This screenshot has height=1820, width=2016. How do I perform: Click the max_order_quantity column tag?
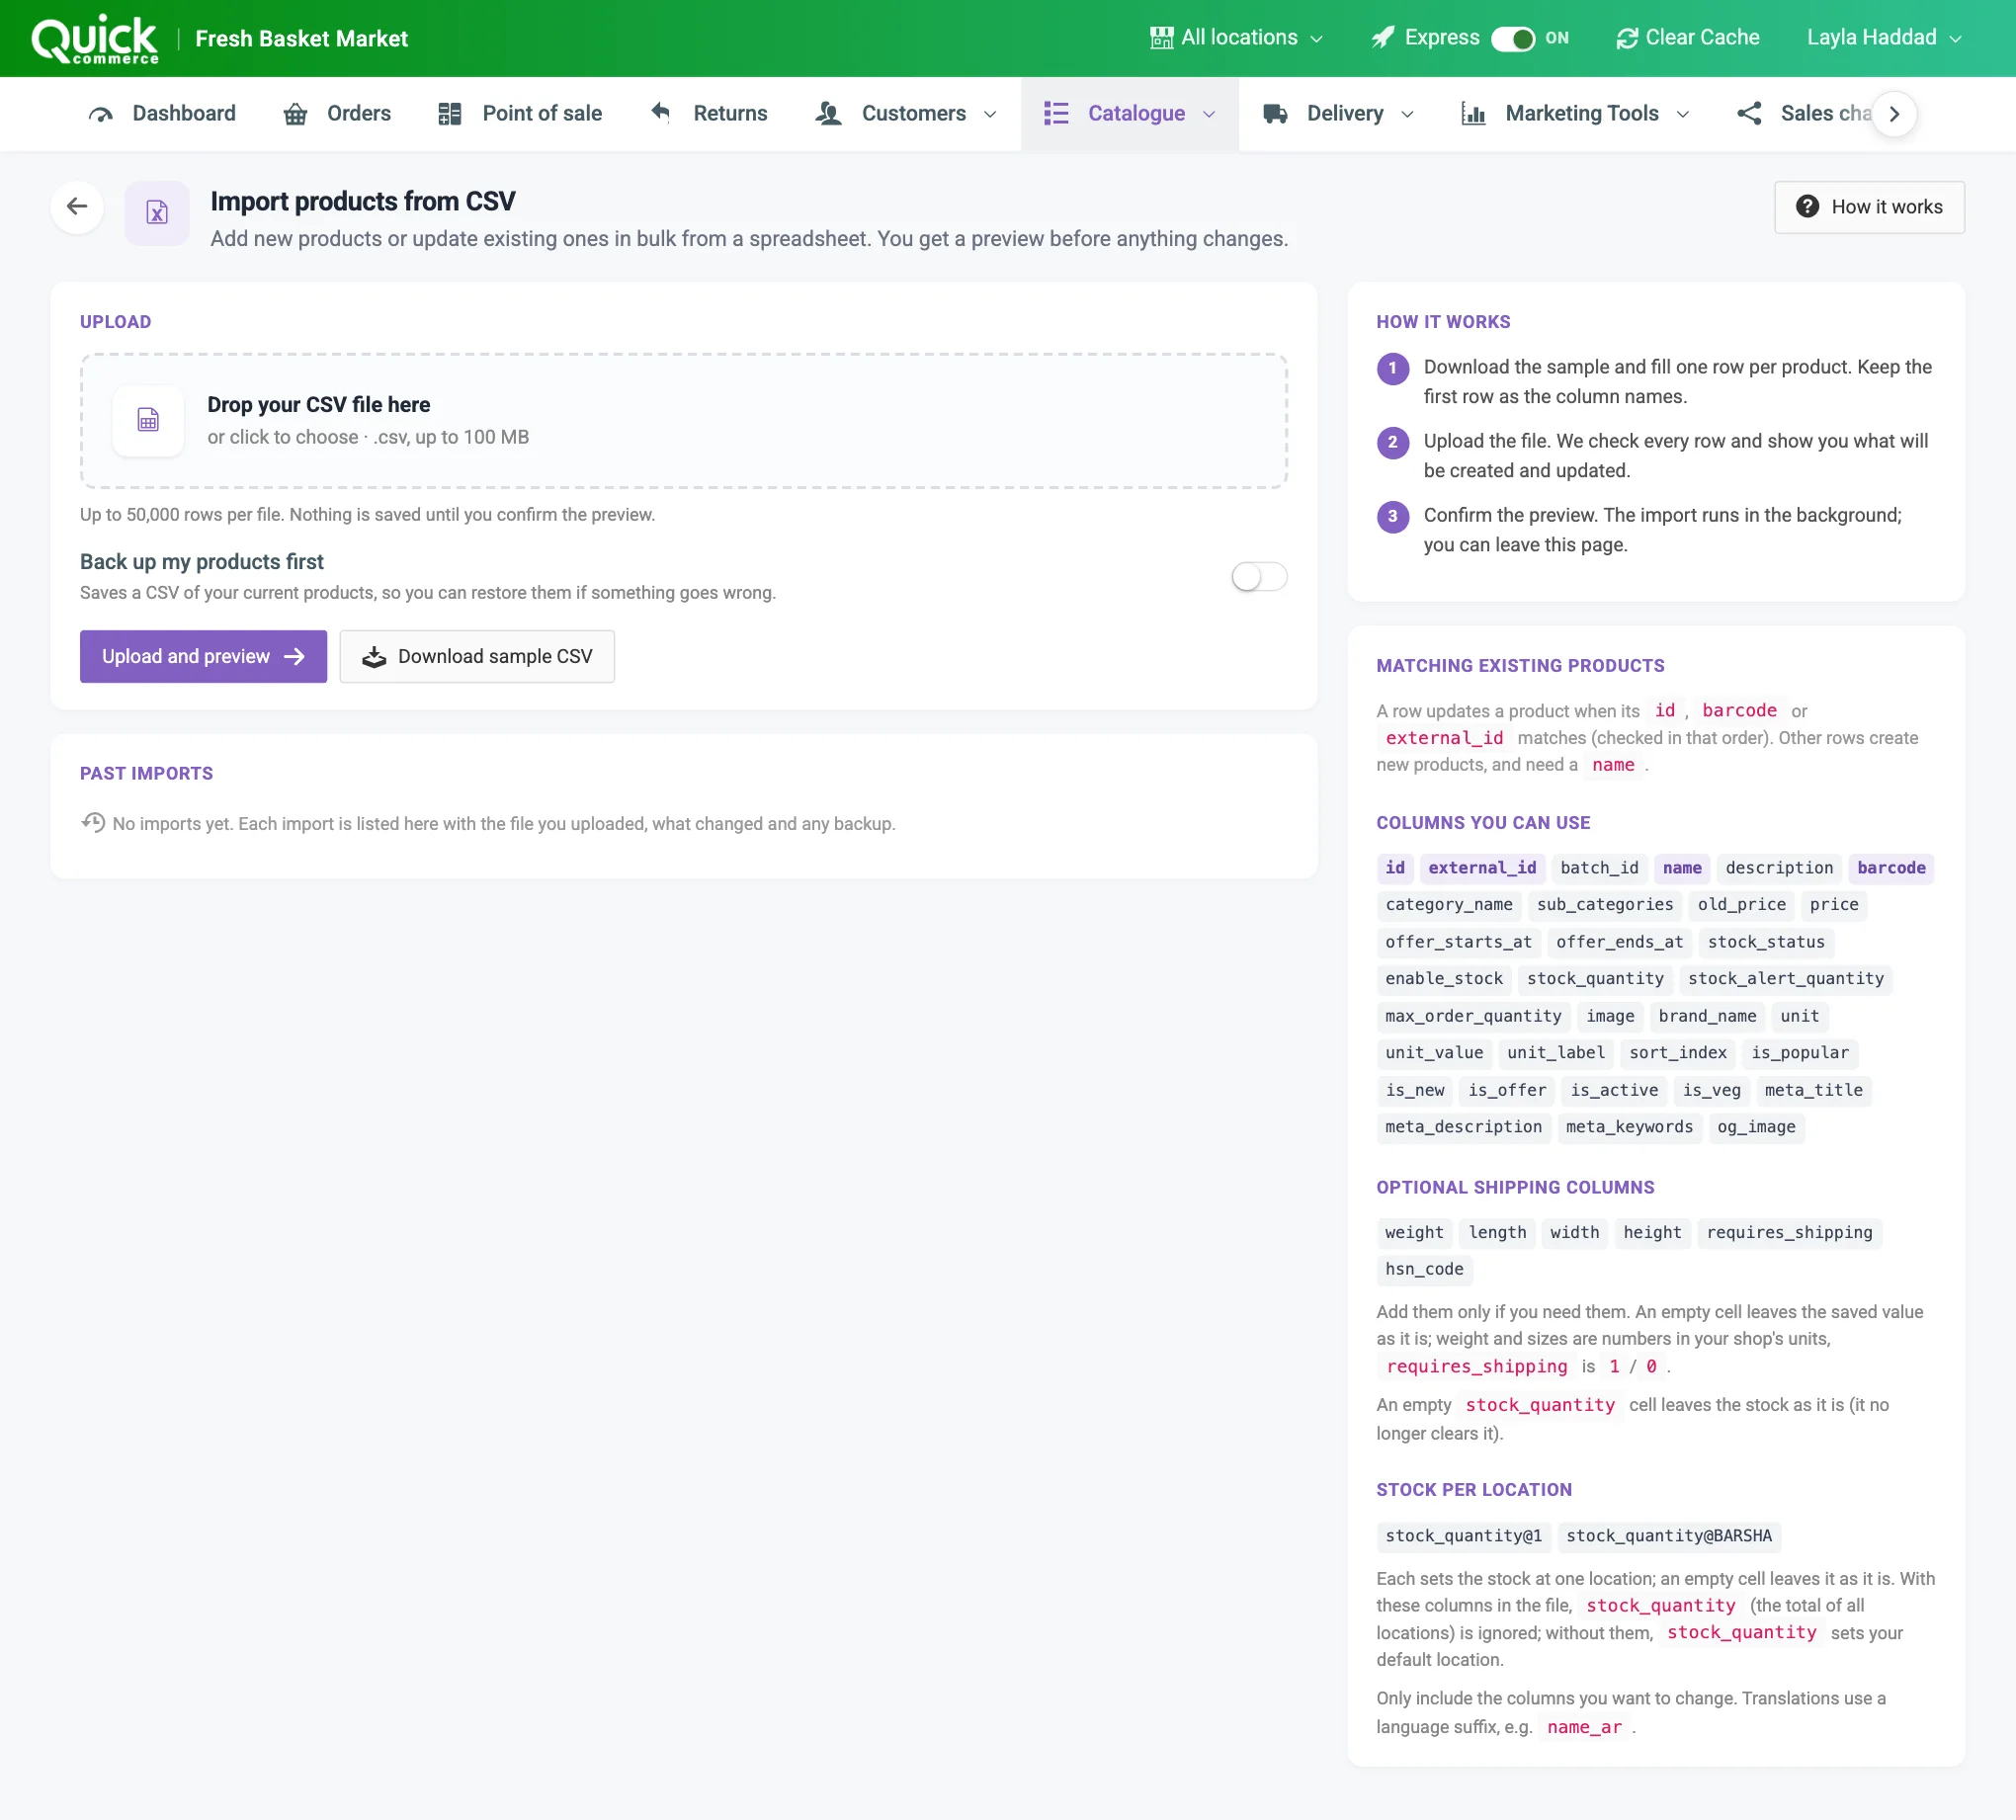pyautogui.click(x=1473, y=1016)
